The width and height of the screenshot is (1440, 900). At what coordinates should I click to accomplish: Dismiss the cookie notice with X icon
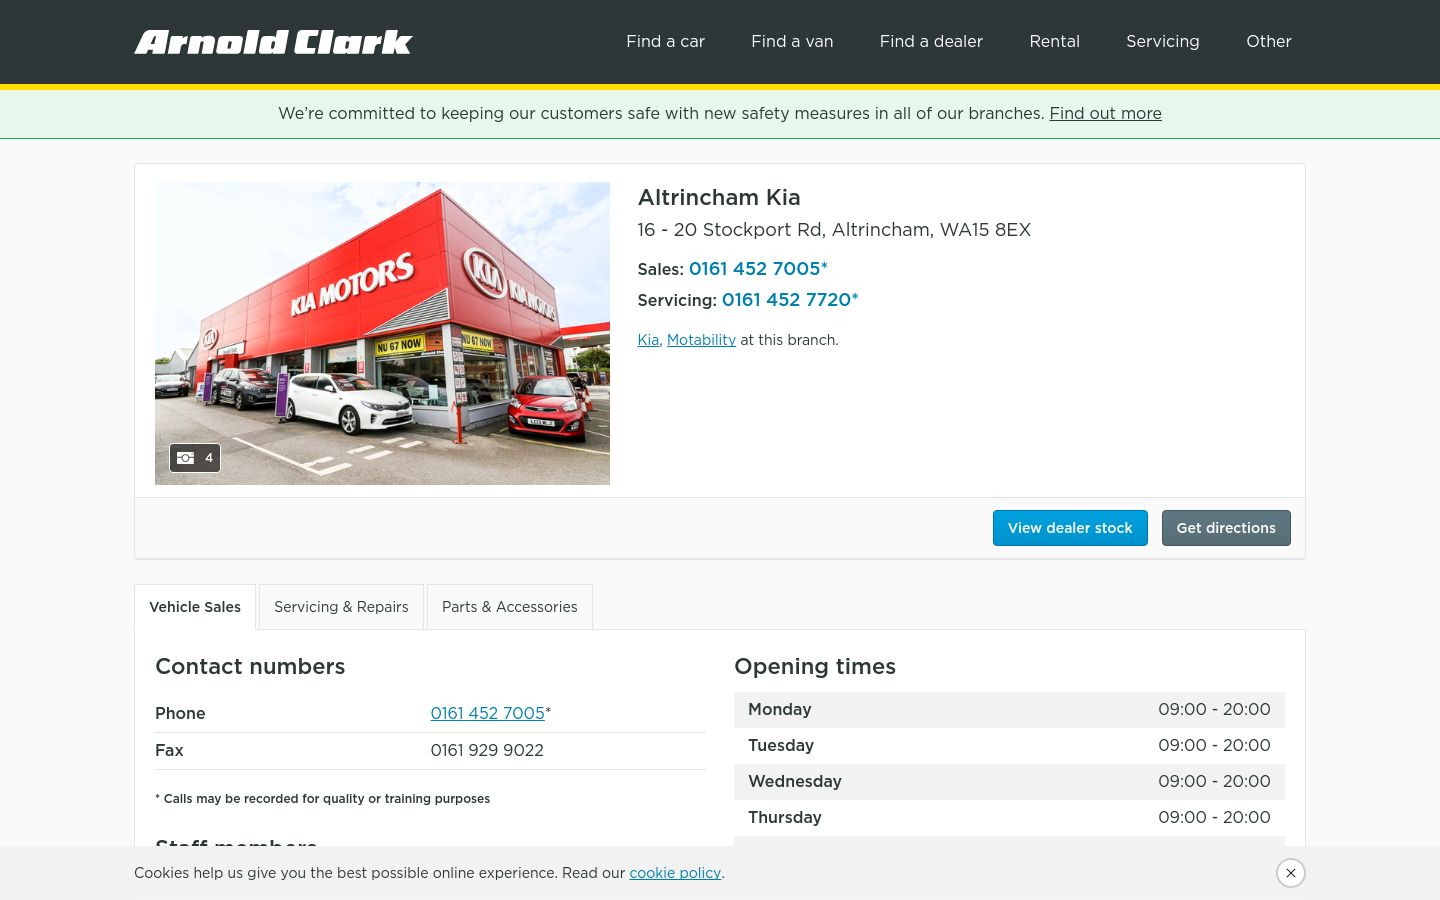(1291, 873)
